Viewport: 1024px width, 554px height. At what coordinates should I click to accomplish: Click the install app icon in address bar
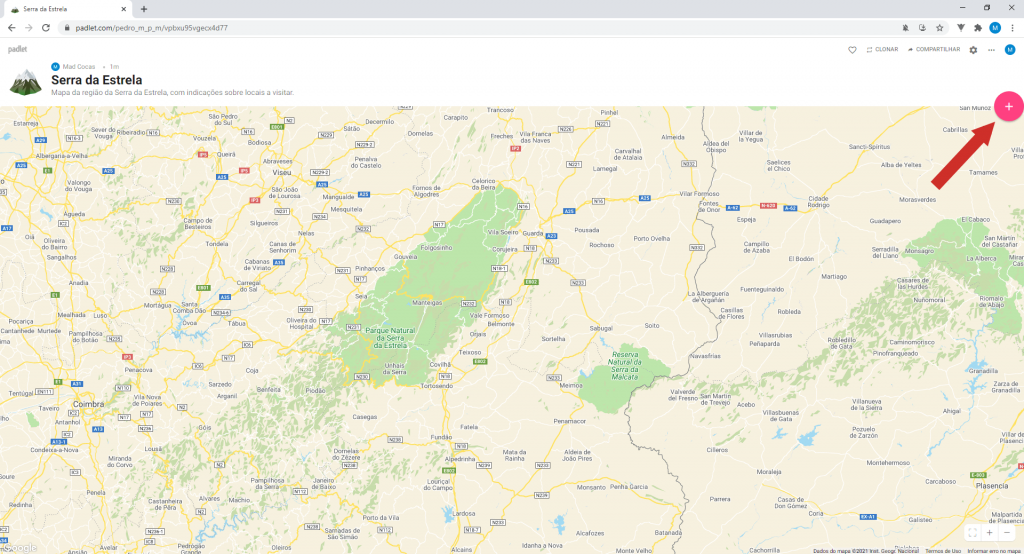click(922, 27)
